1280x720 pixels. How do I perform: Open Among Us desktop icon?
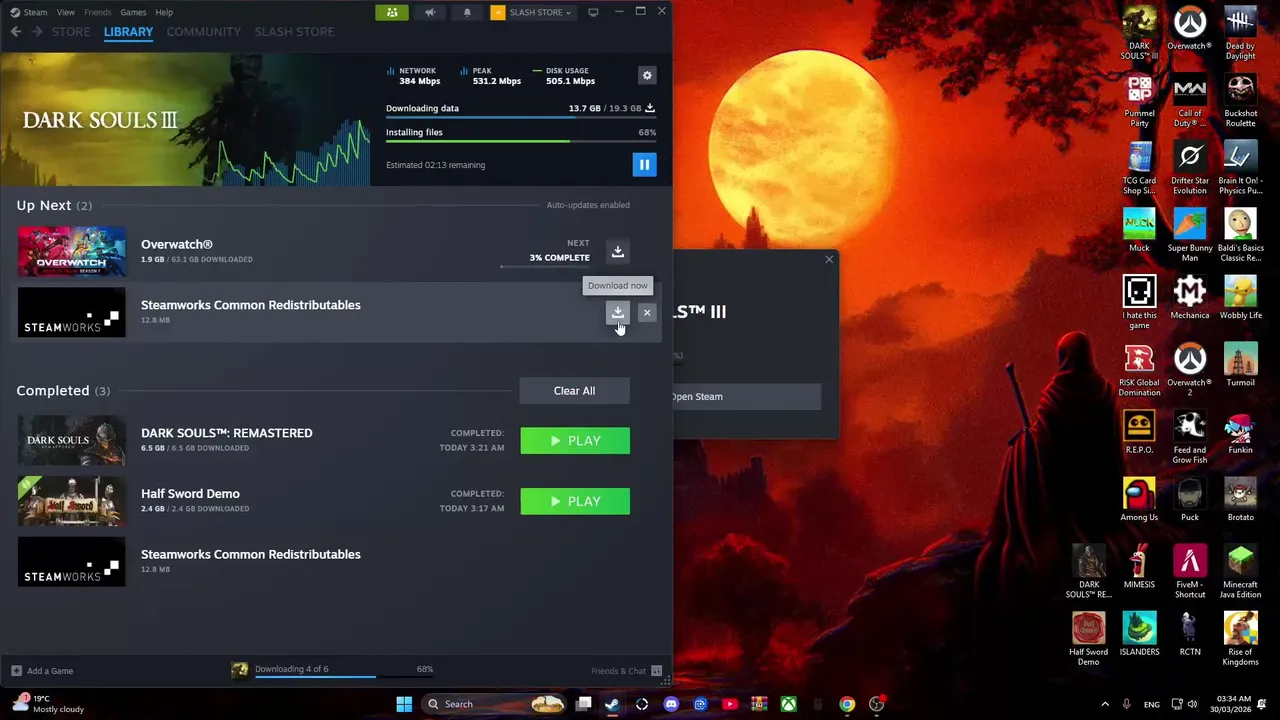[x=1139, y=498]
